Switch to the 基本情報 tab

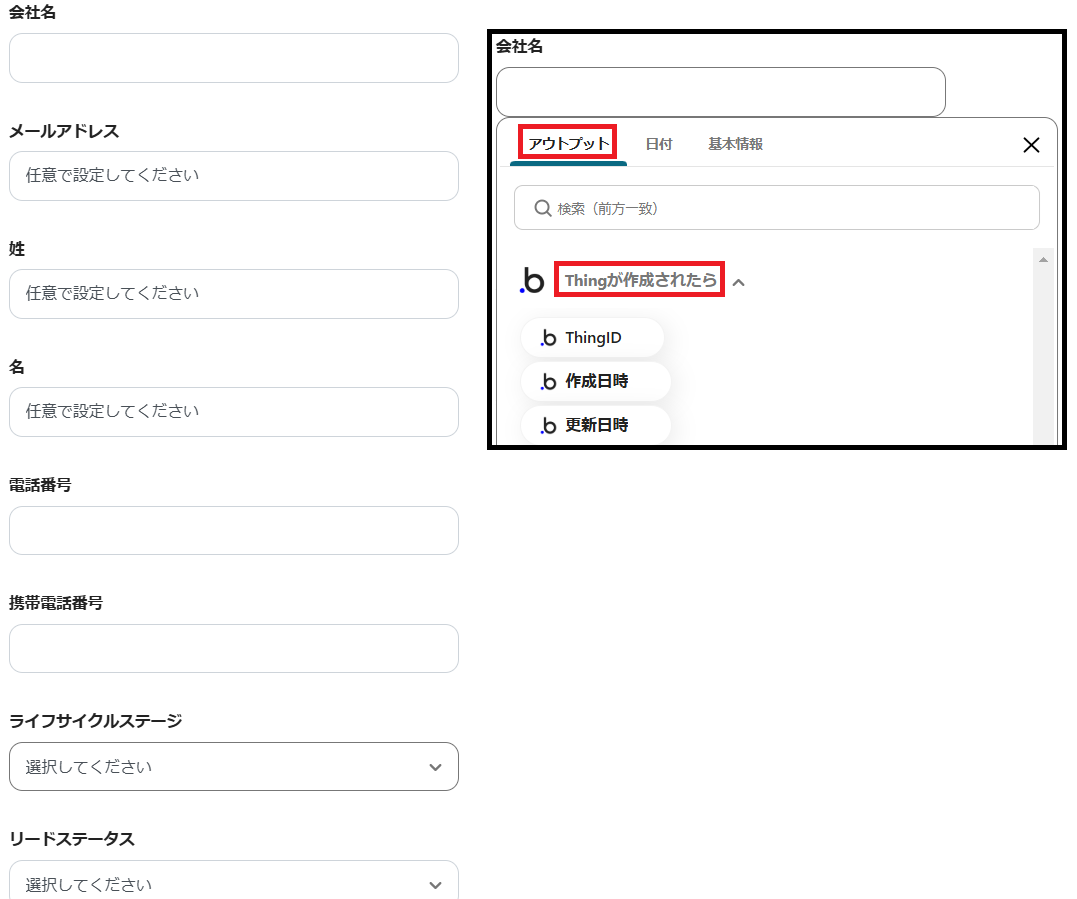[735, 144]
